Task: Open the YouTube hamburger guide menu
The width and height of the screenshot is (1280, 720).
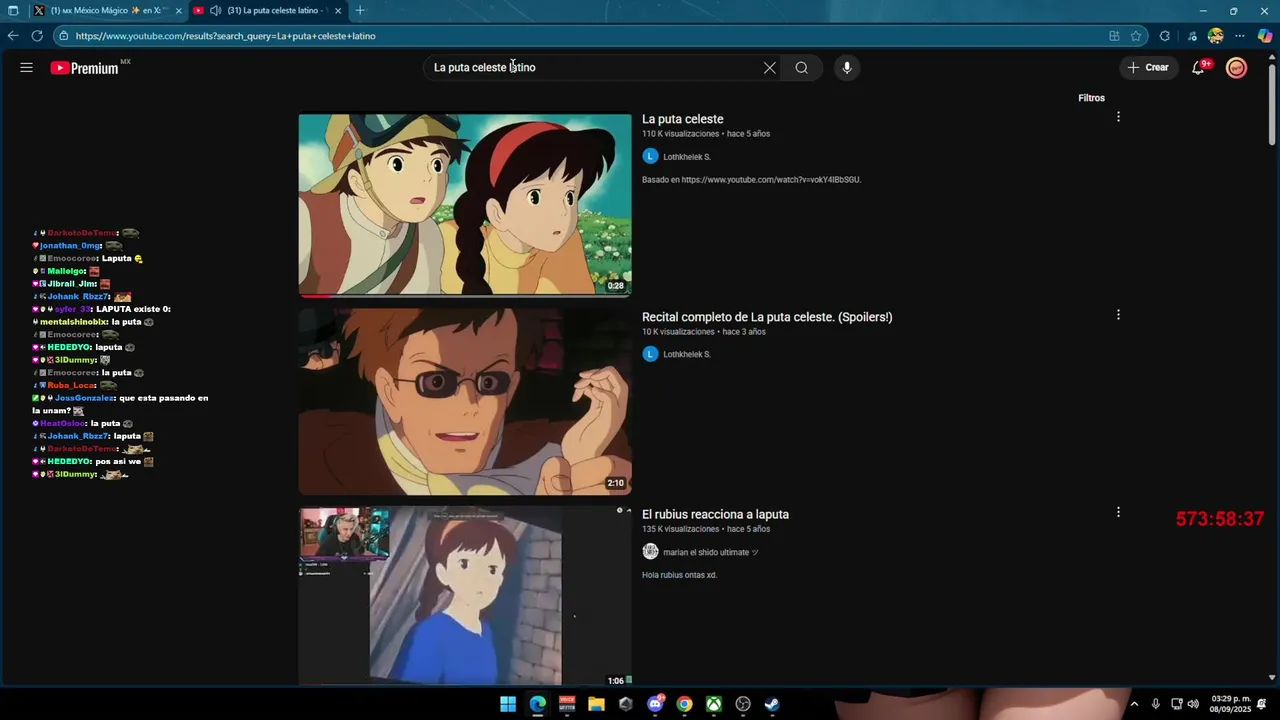Action: (x=26, y=68)
